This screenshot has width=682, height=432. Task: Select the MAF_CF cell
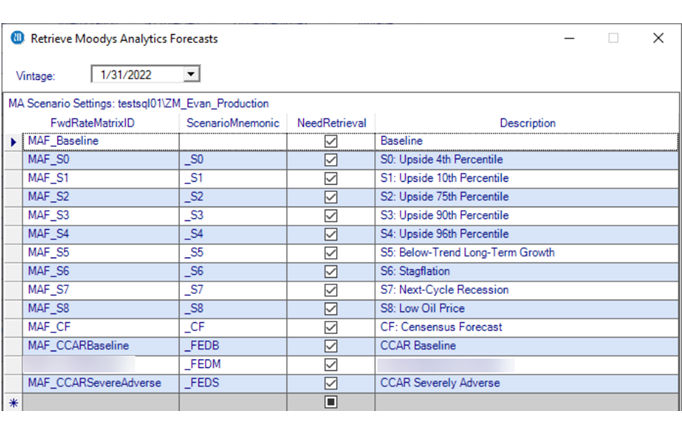click(x=100, y=328)
